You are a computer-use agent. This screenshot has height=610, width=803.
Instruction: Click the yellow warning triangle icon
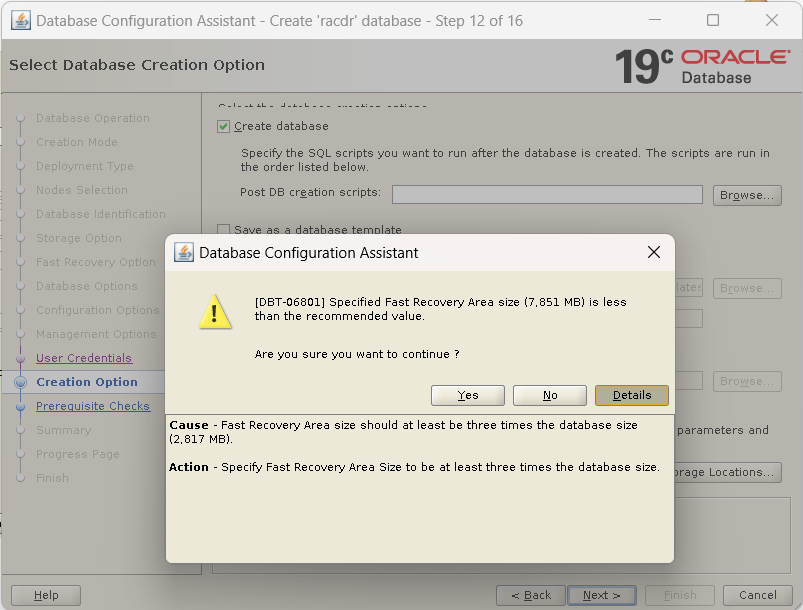(215, 311)
